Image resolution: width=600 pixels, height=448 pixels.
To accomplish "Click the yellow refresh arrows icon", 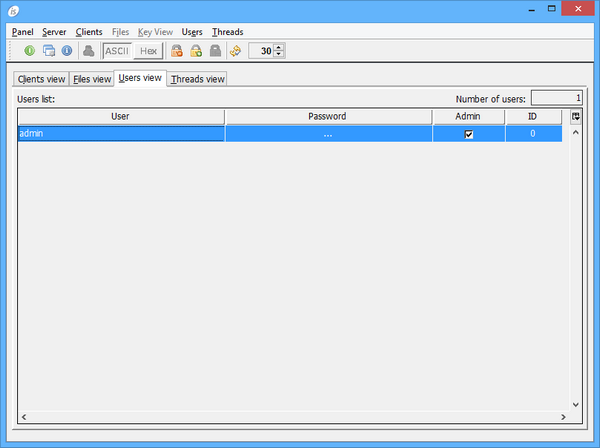I will [235, 51].
